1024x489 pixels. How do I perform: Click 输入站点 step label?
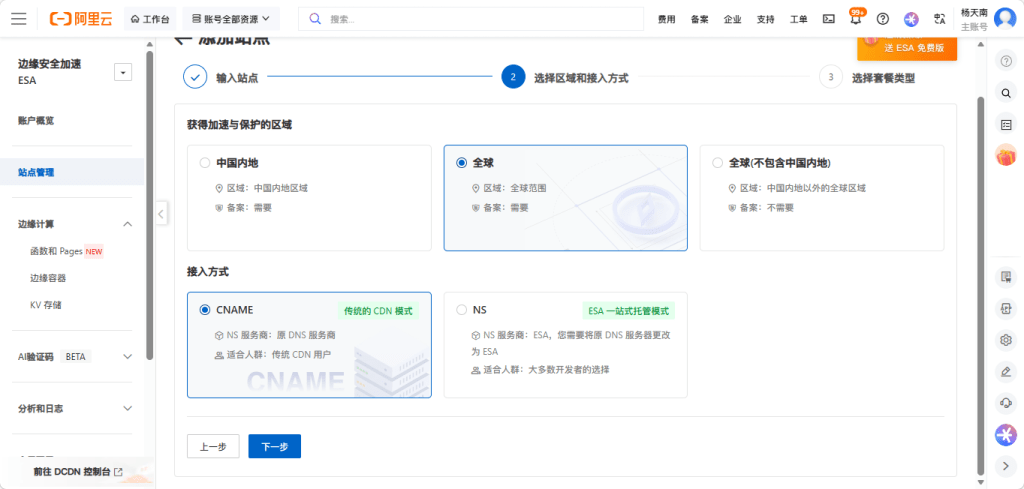[237, 78]
